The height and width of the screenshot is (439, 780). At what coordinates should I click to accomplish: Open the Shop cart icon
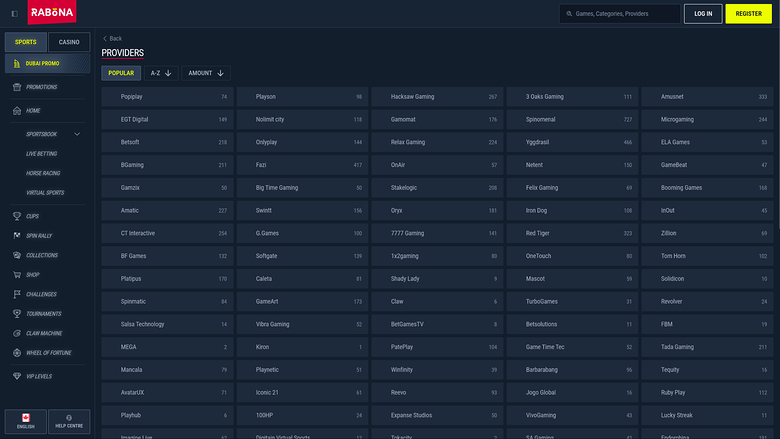click(x=17, y=274)
